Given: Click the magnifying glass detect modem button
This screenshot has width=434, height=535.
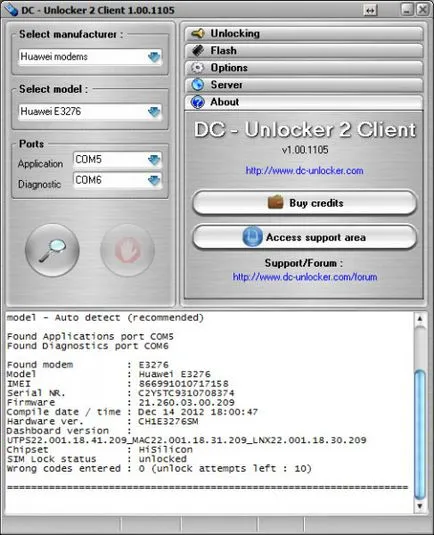Looking at the screenshot, I should pyautogui.click(x=52, y=250).
